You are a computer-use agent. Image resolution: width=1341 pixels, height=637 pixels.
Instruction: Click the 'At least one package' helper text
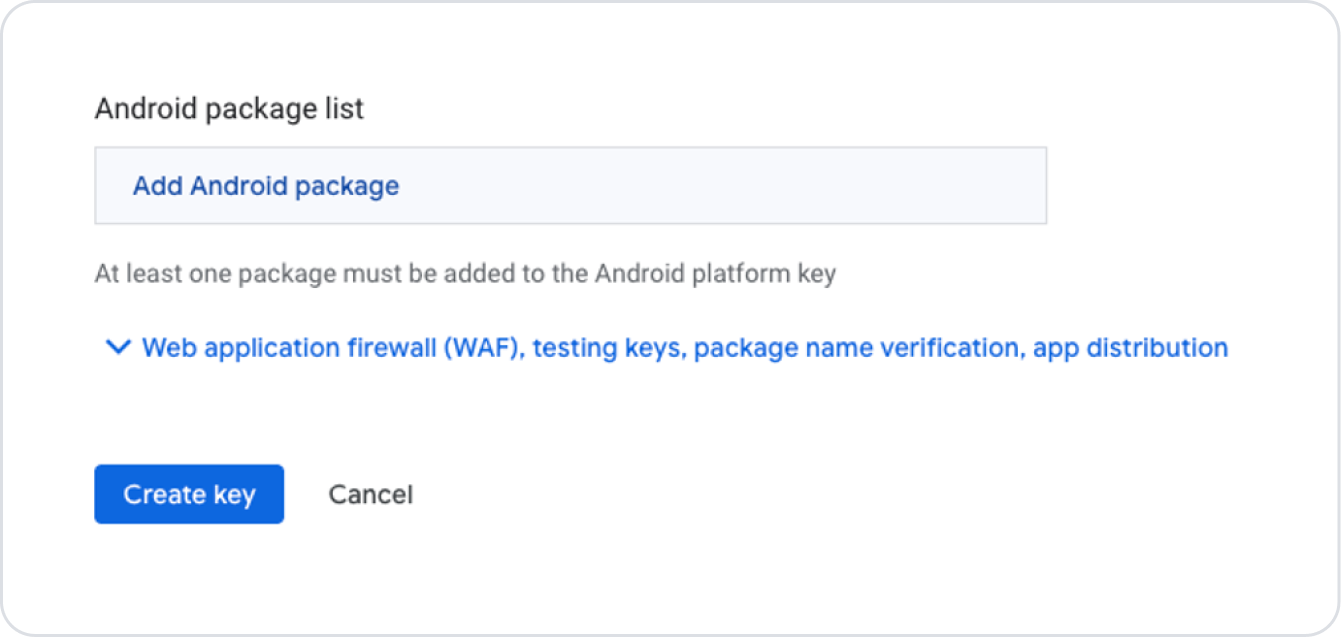coord(465,274)
